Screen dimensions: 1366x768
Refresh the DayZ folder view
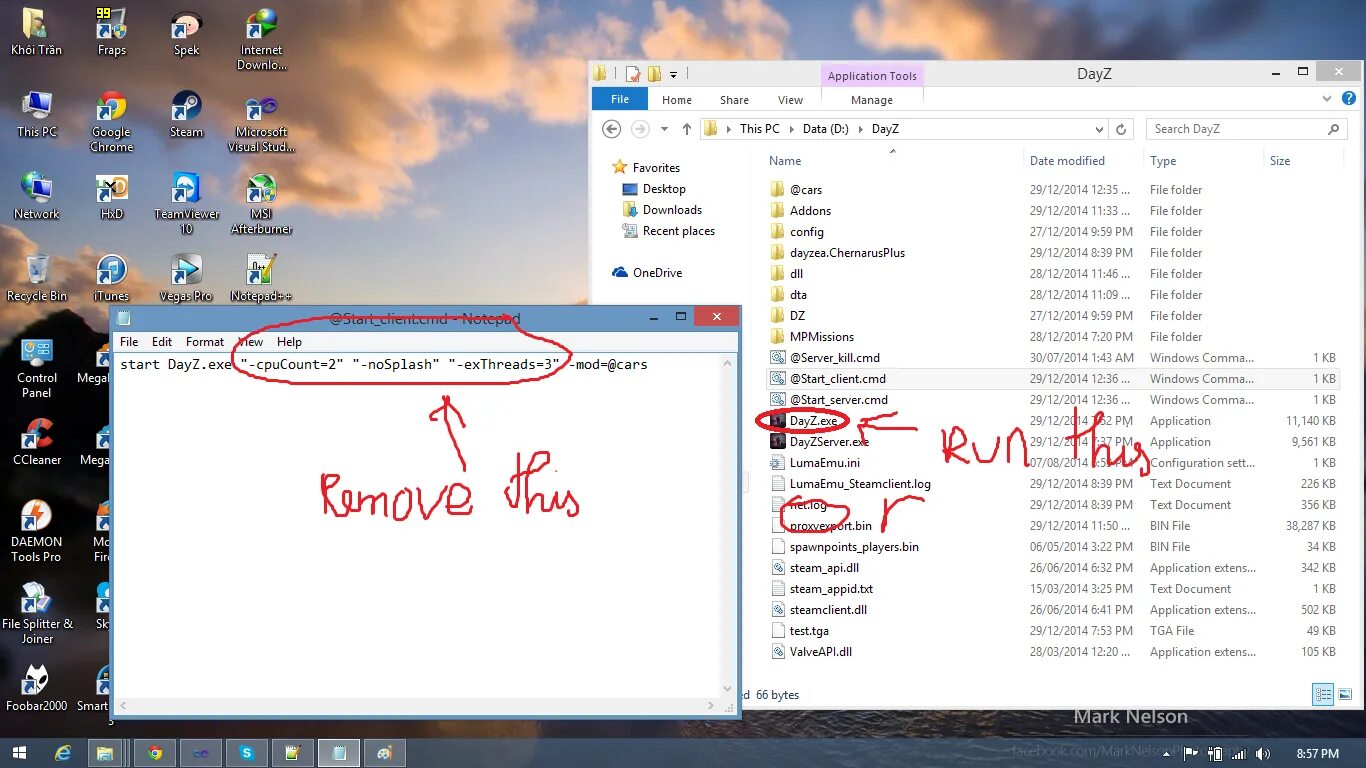click(x=1121, y=129)
